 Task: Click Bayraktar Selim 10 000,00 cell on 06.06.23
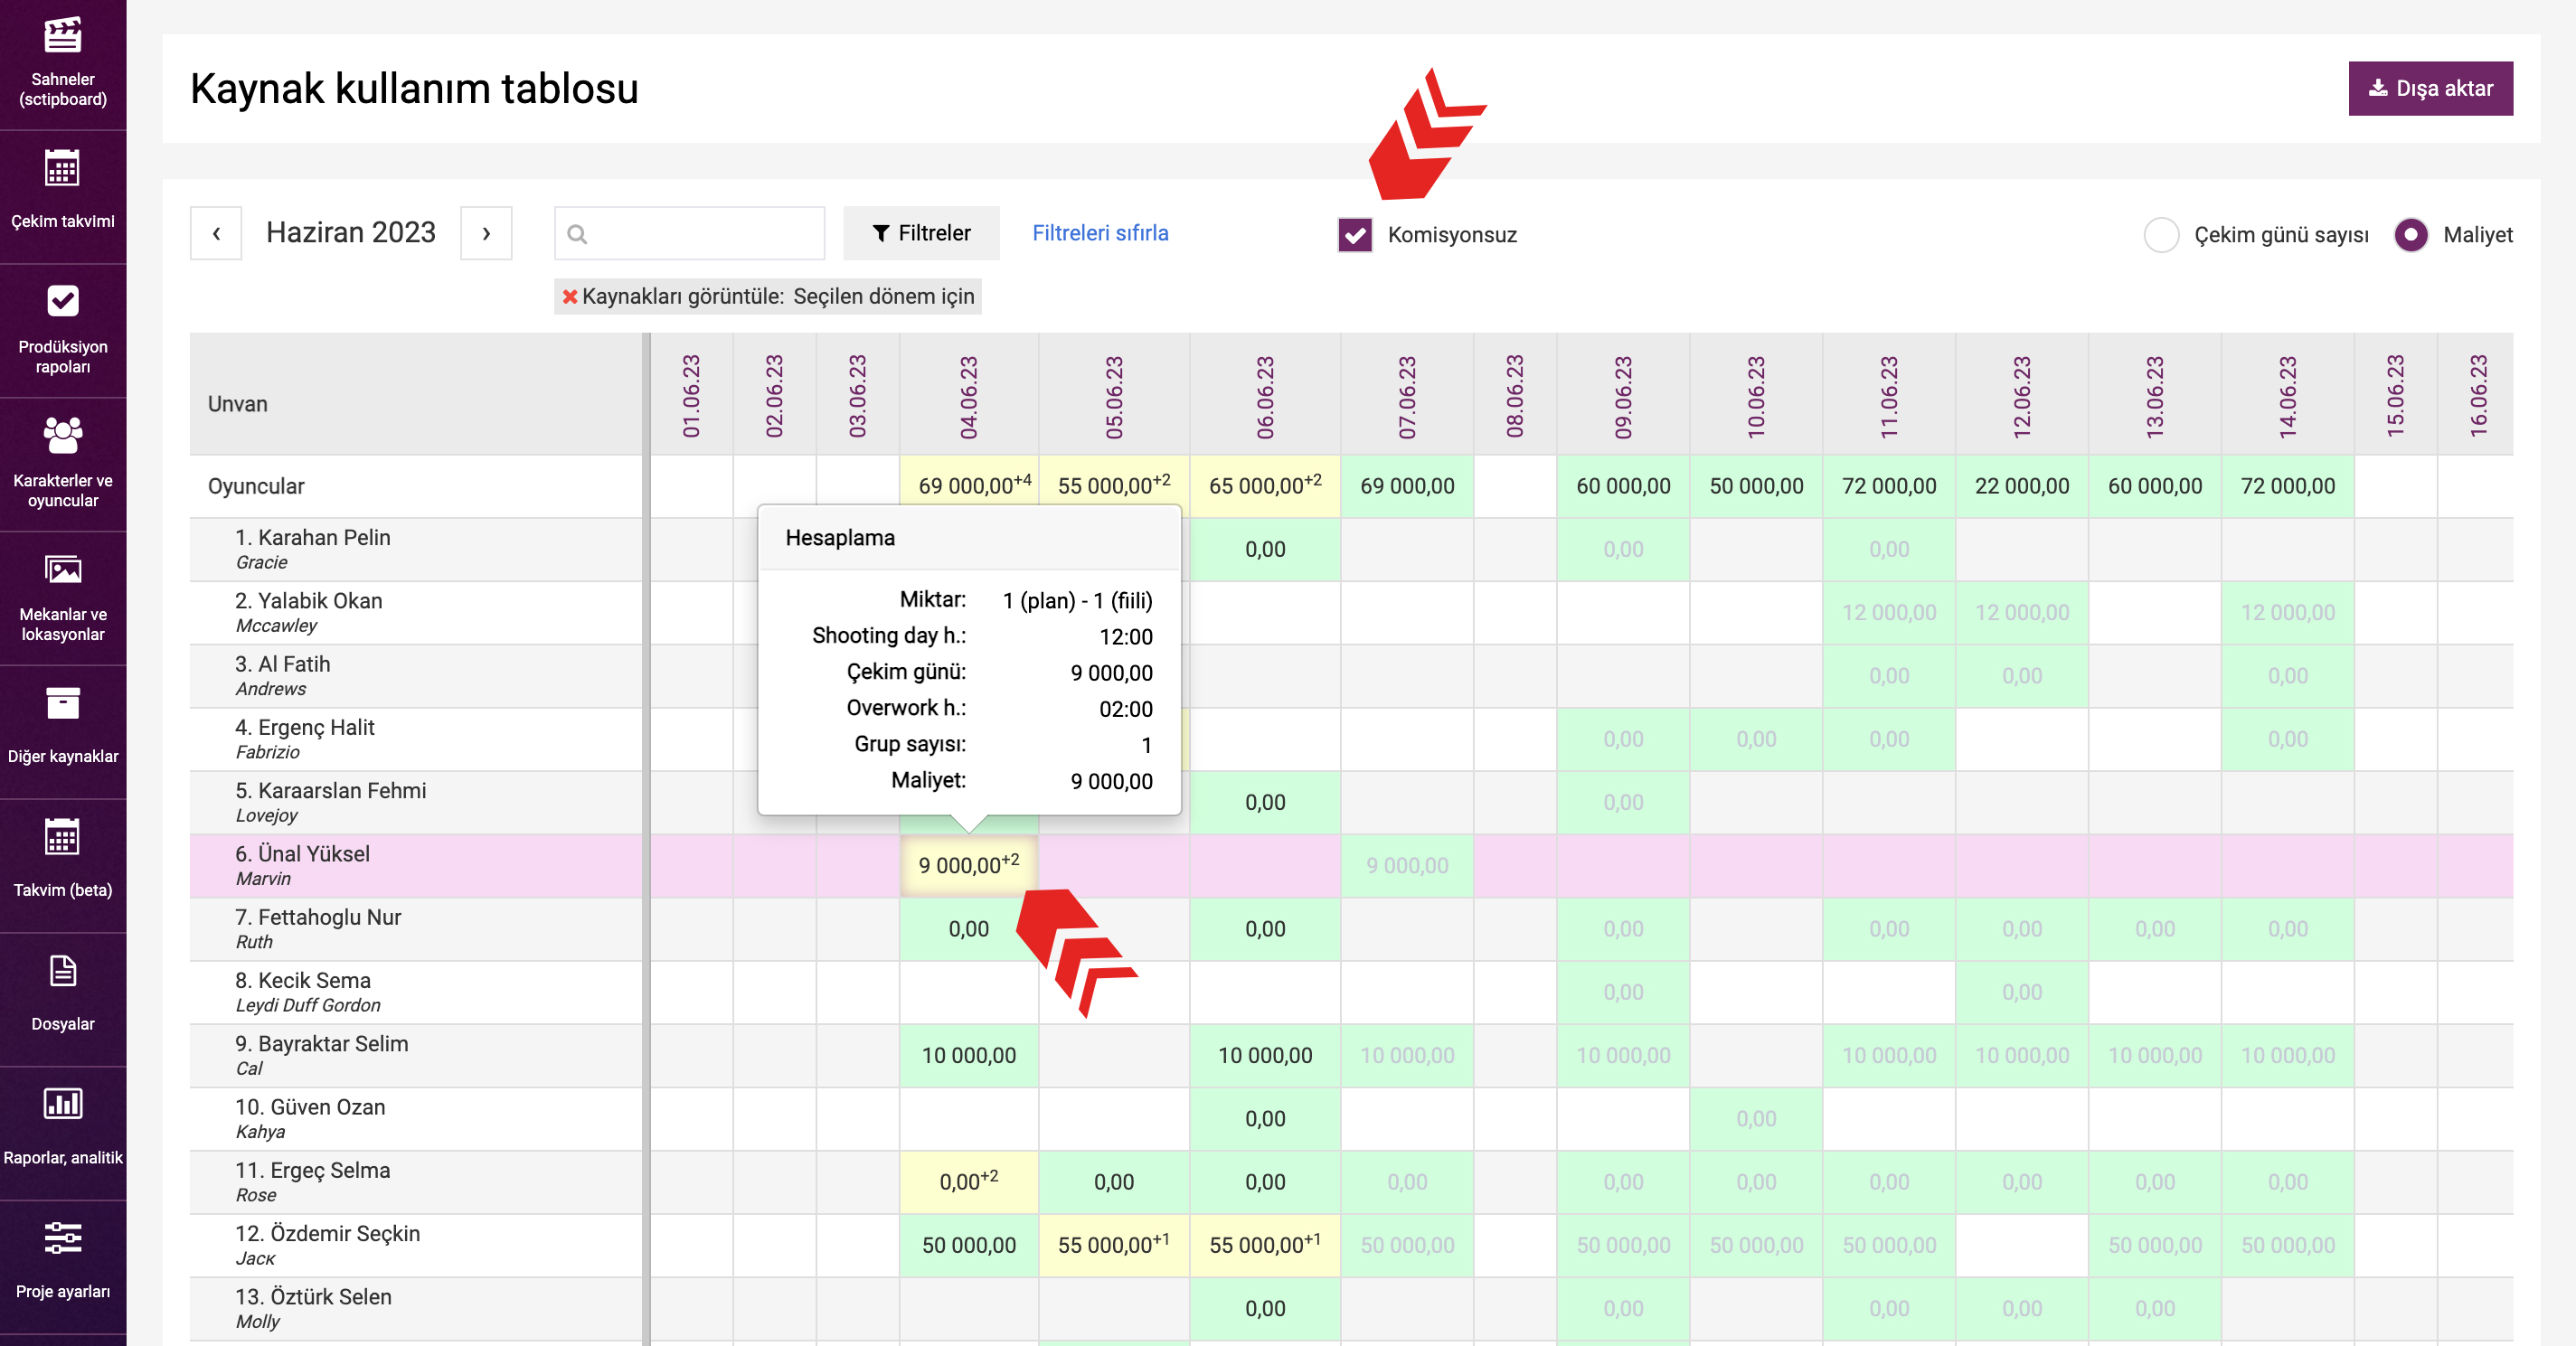1264,1055
